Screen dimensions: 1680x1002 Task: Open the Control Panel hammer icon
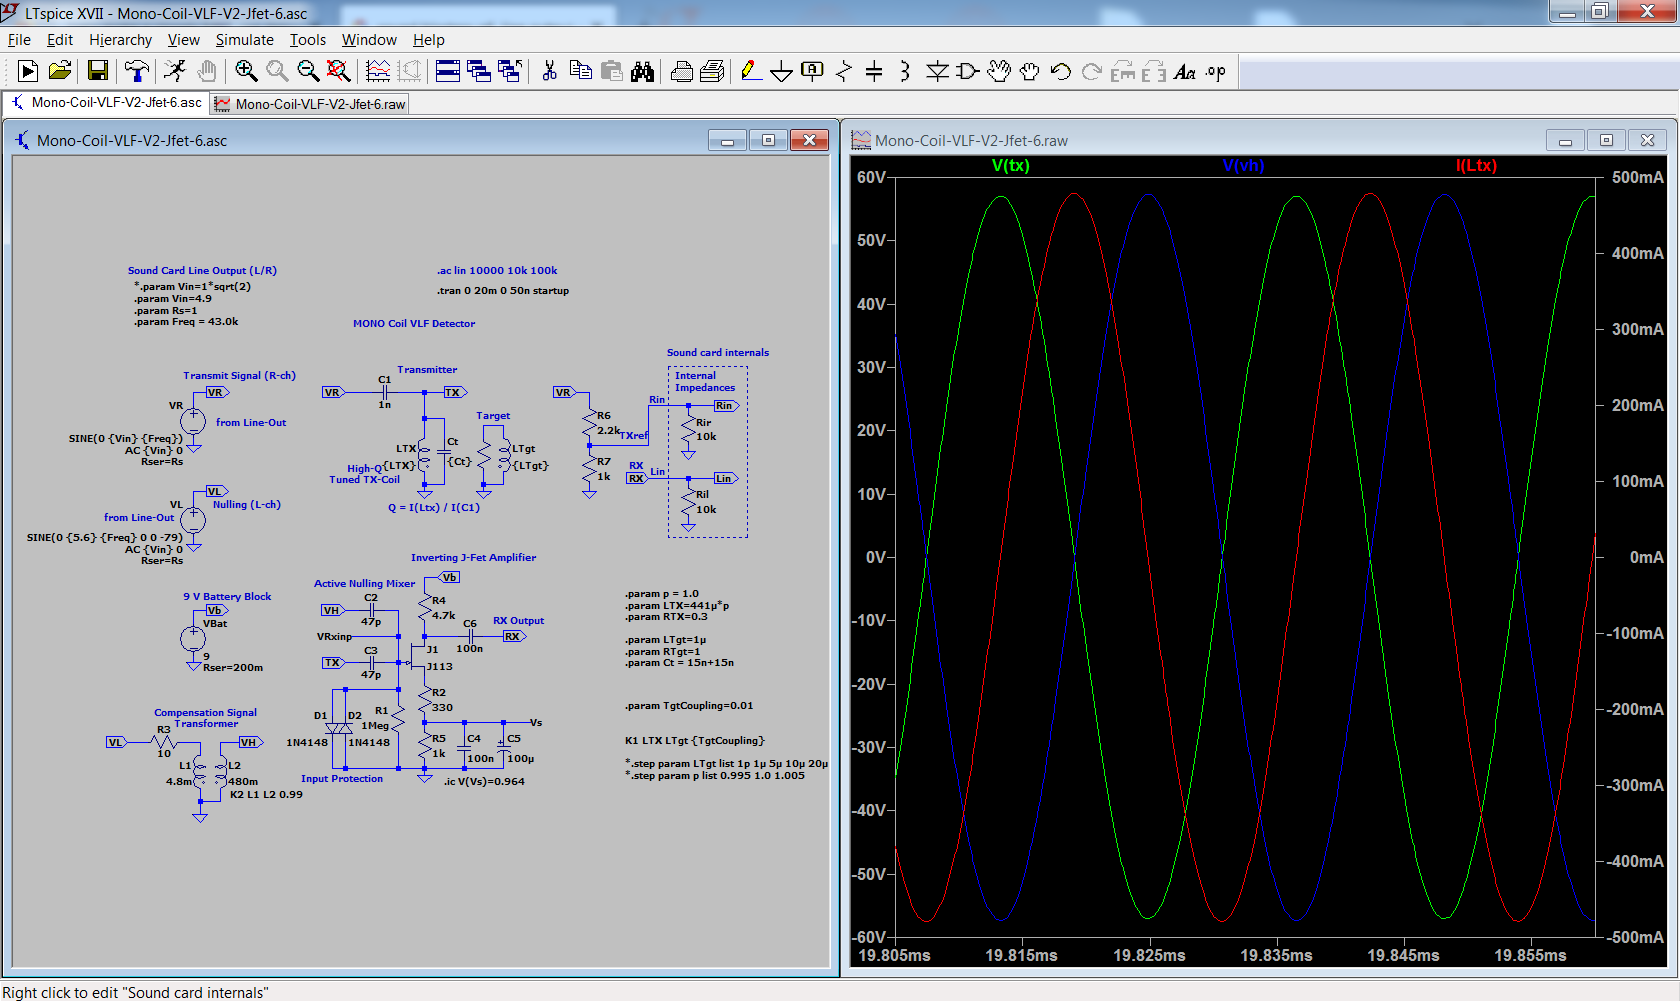(136, 71)
